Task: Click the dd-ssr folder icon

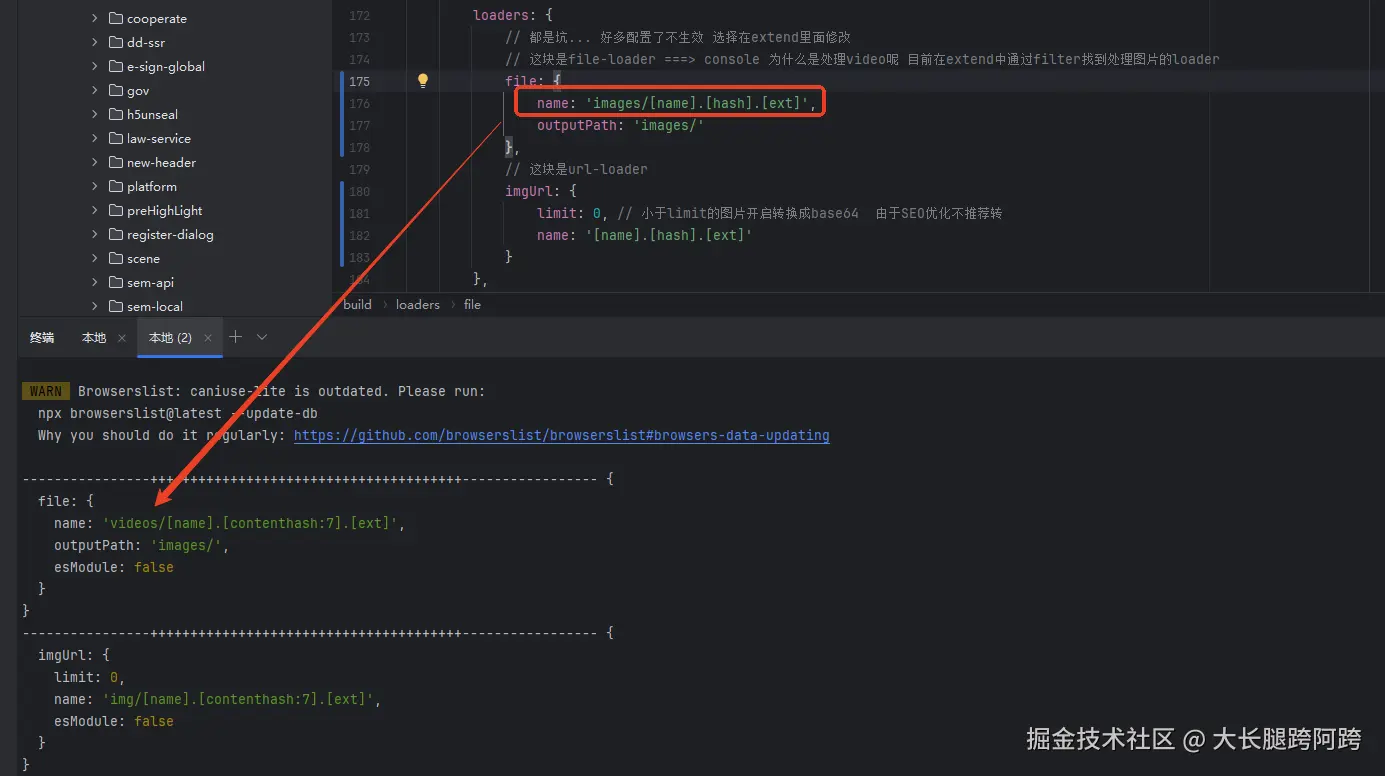Action: 115,42
